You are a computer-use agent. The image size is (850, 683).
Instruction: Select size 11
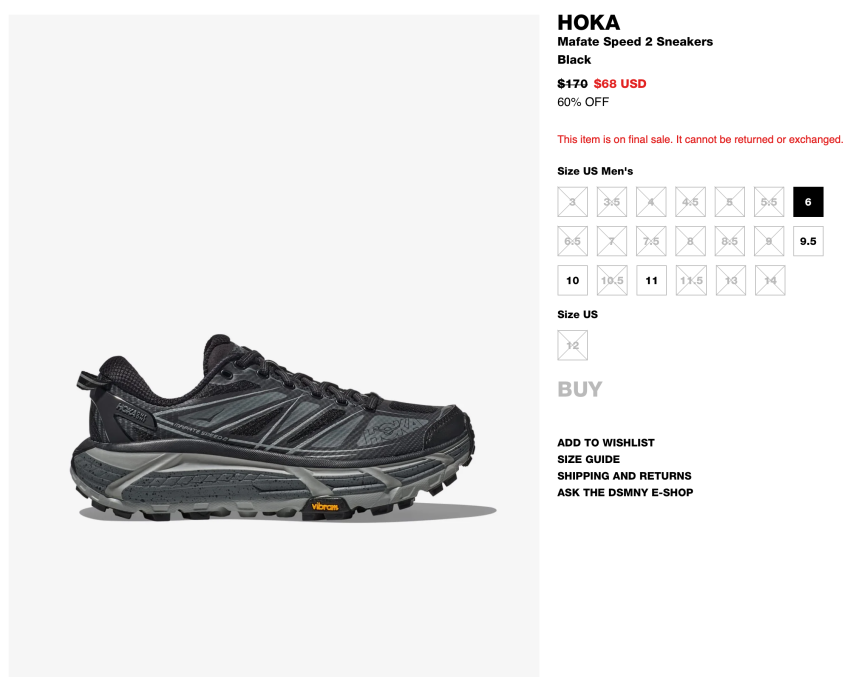(x=651, y=280)
